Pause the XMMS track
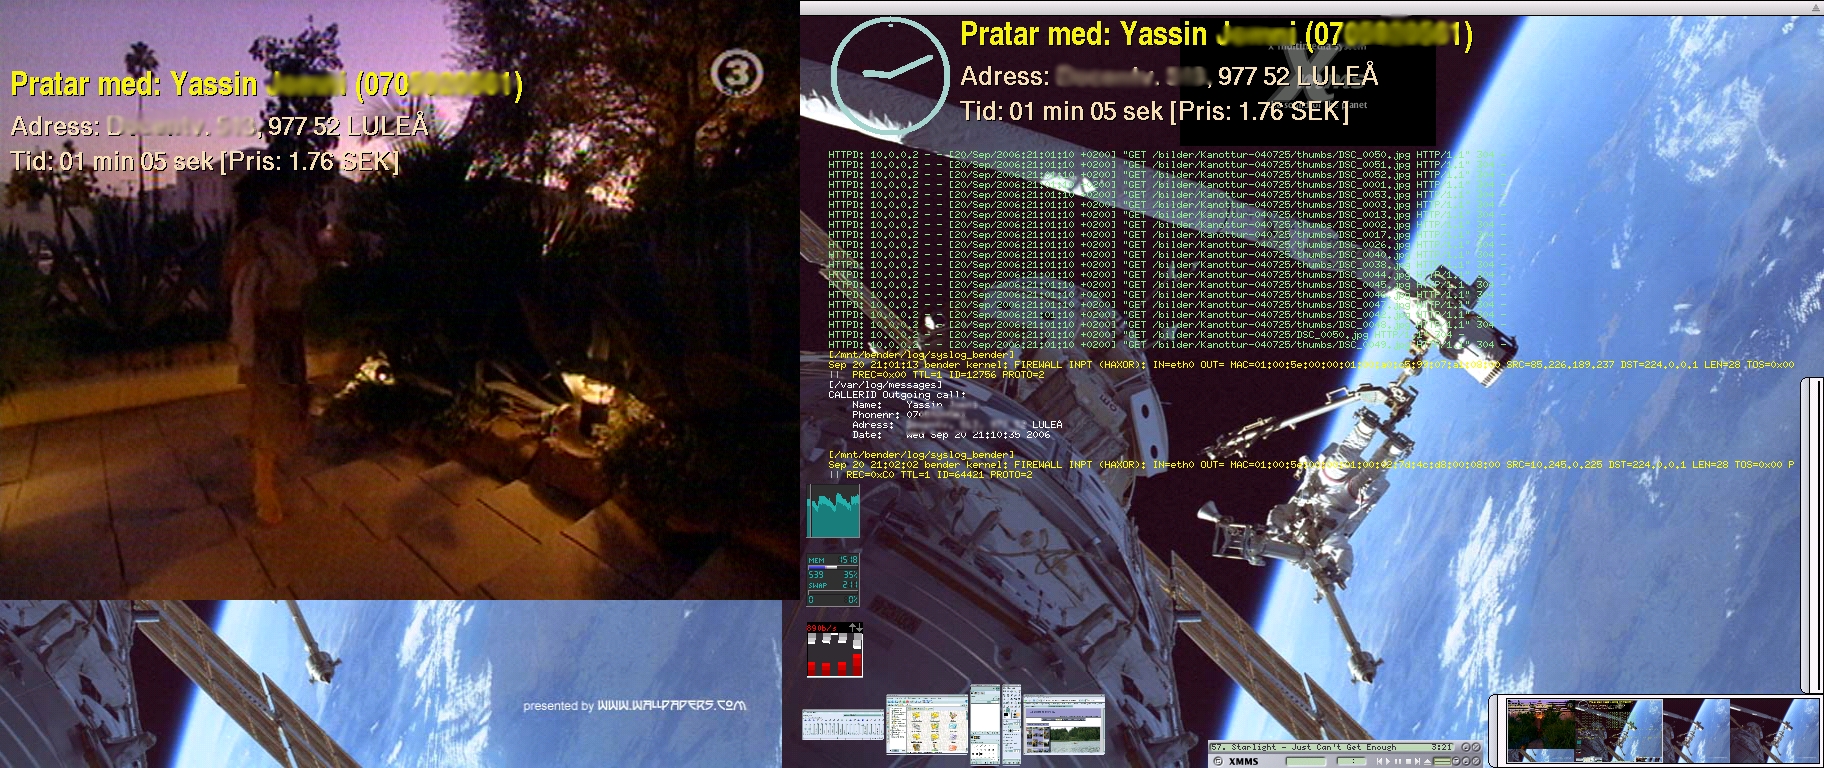Image resolution: width=1824 pixels, height=768 pixels. point(1398,761)
